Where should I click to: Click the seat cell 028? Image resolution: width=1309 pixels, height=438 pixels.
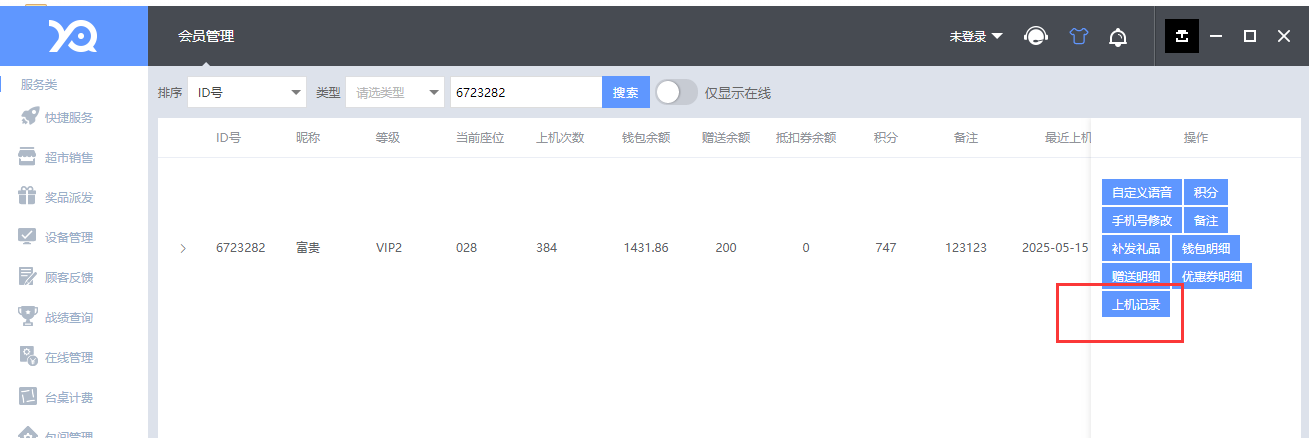pos(467,248)
